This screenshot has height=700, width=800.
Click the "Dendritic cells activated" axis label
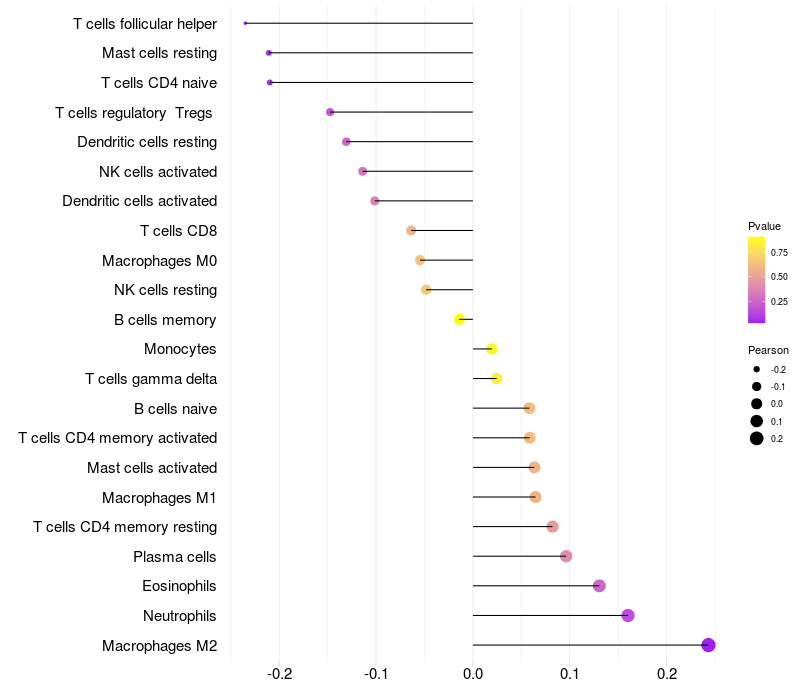point(139,201)
